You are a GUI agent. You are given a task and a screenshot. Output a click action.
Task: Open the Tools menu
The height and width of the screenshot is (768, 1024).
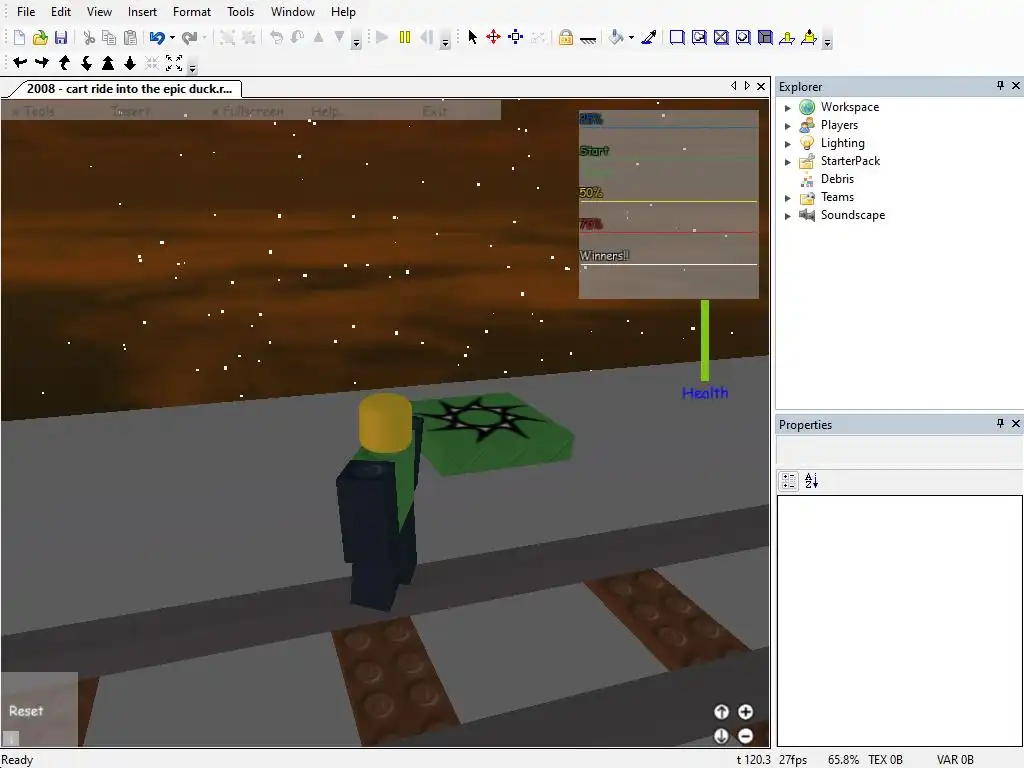tap(240, 12)
